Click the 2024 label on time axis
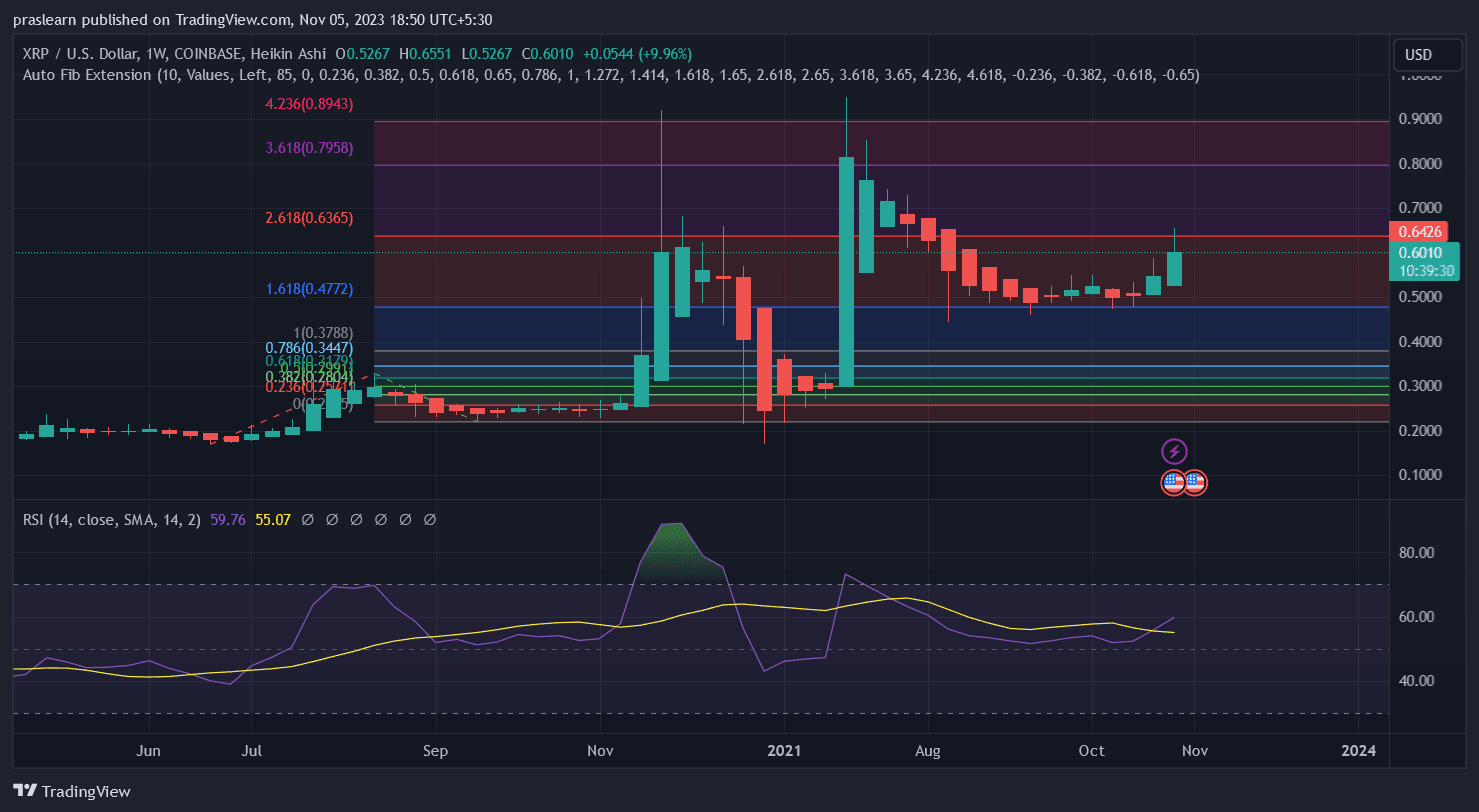Viewport: 1479px width, 812px height. (1359, 751)
